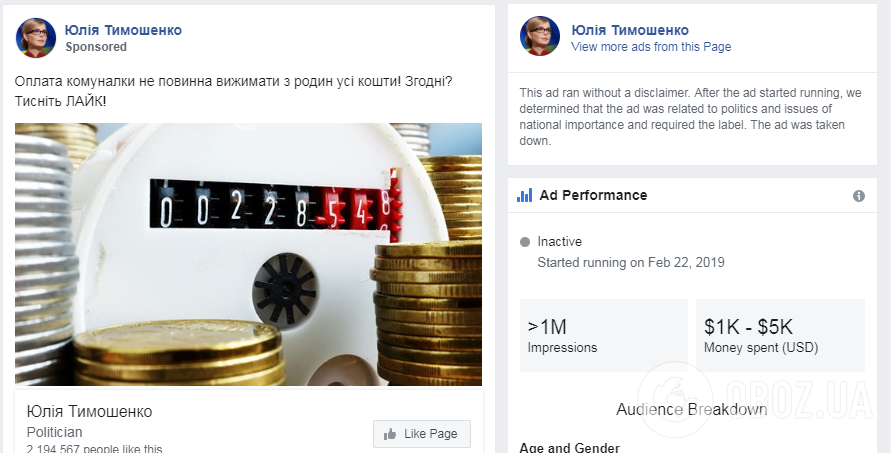Click the Ad Performance header title
Screen dimensions: 891x453
pos(593,196)
